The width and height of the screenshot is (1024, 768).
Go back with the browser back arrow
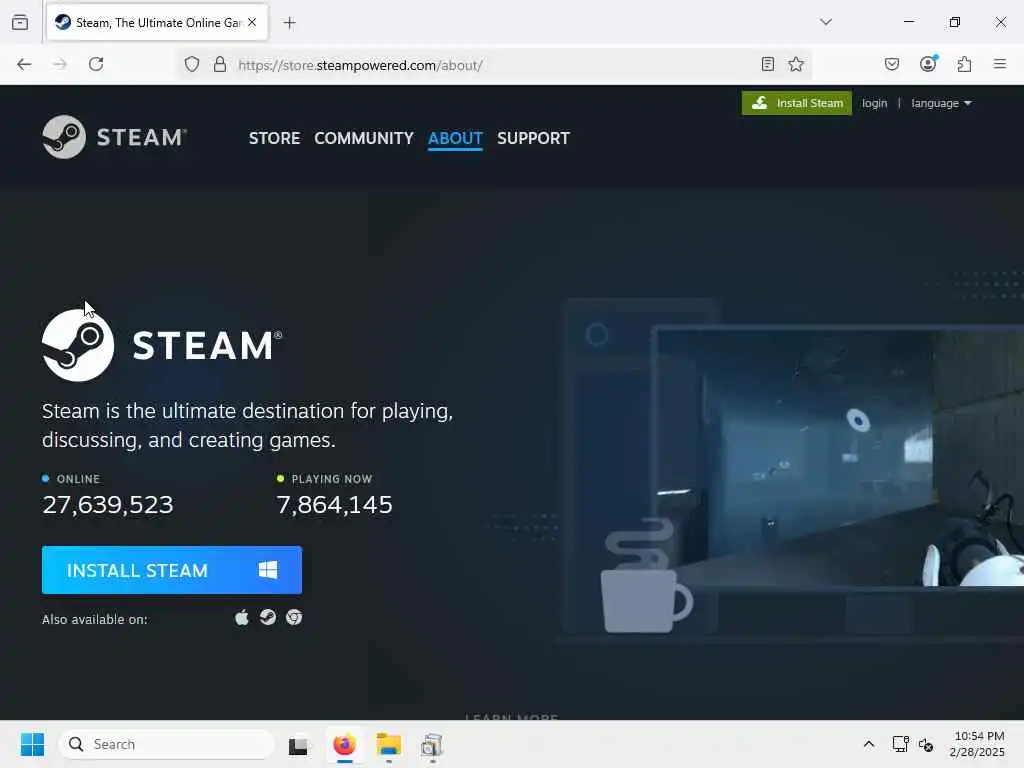pos(24,64)
